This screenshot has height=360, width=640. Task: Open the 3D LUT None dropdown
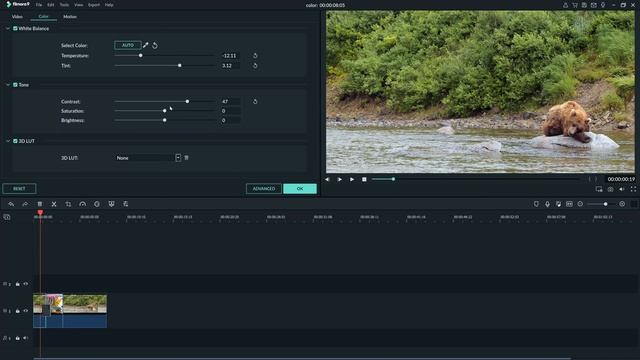(x=148, y=158)
